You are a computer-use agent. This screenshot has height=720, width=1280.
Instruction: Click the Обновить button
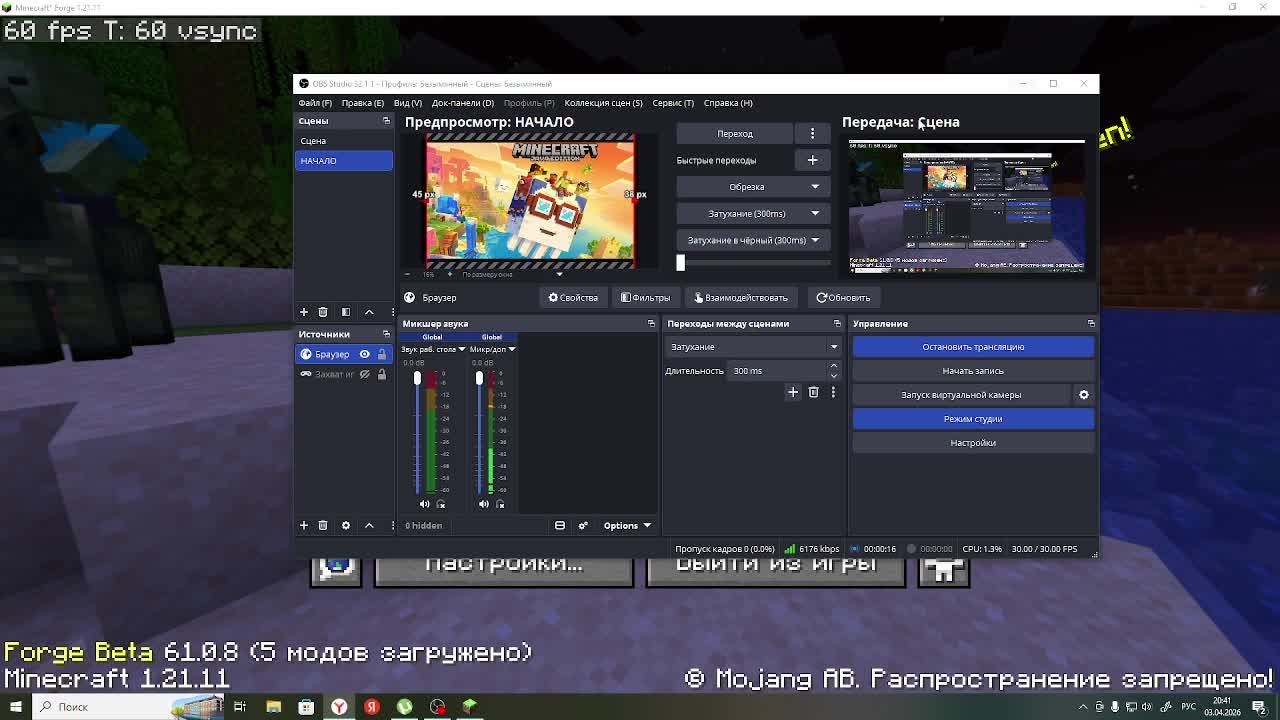[843, 298]
